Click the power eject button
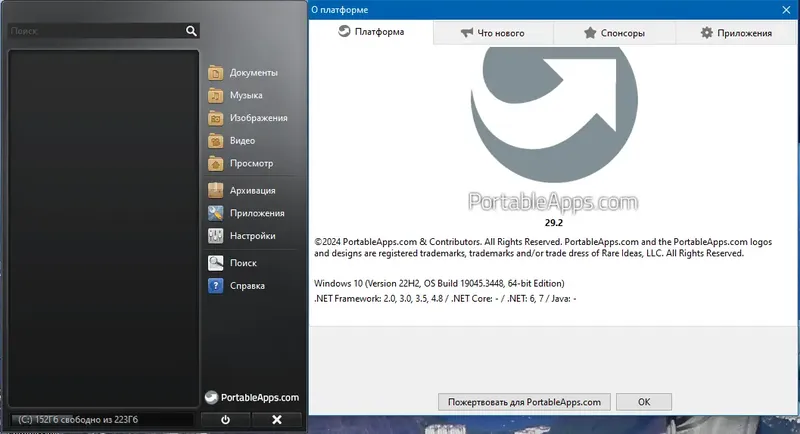 tap(225, 420)
